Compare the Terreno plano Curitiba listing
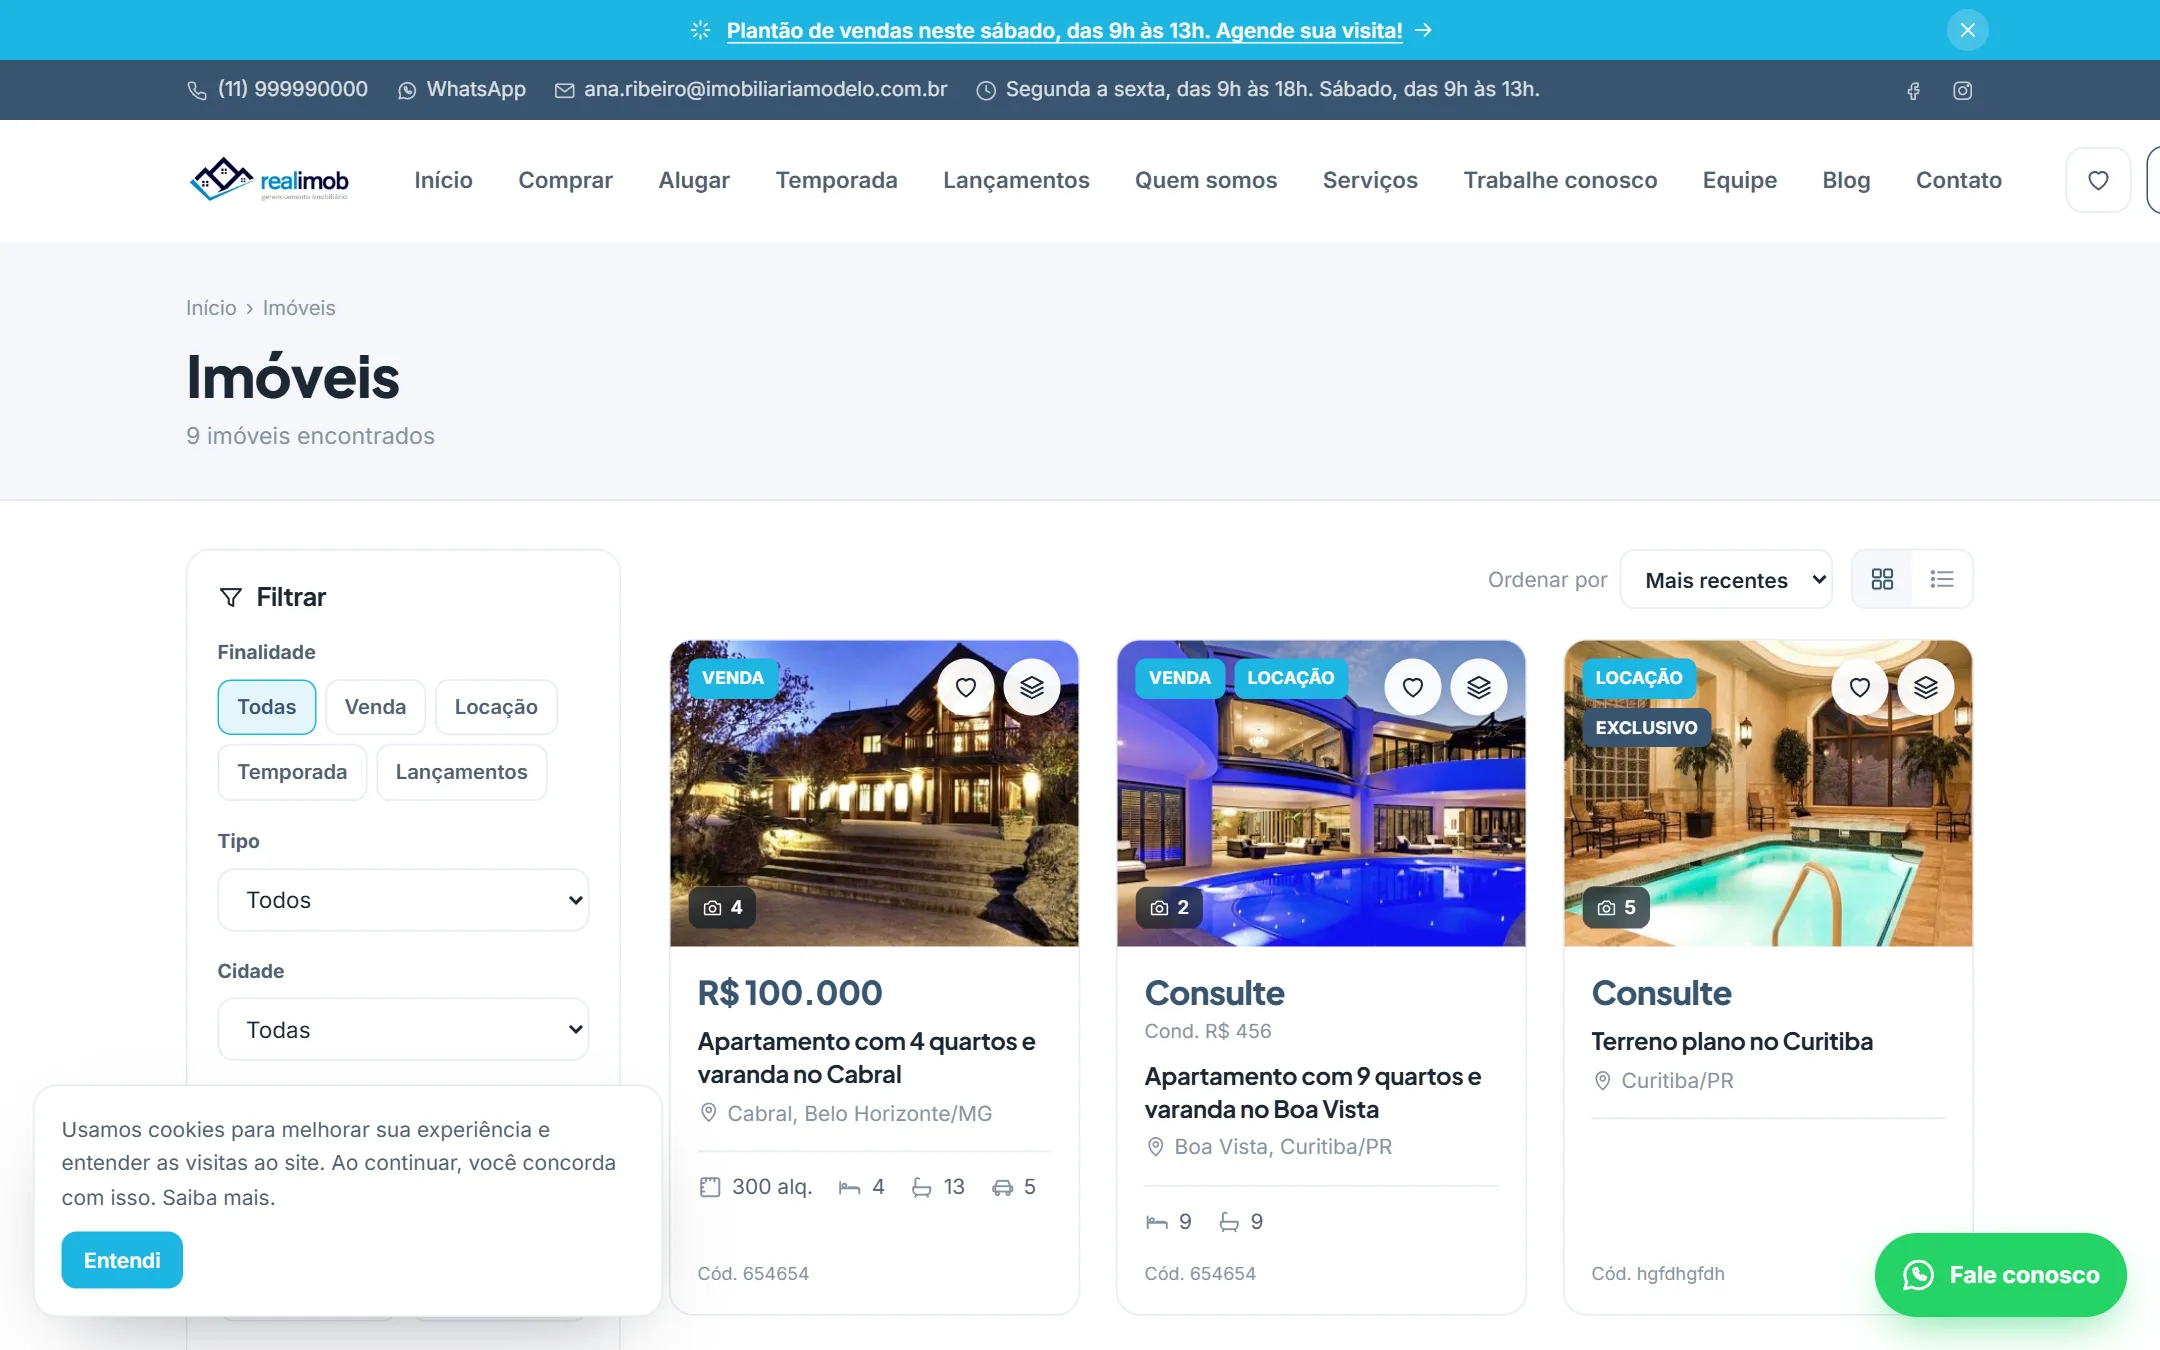The width and height of the screenshot is (2160, 1350). 1925,687
